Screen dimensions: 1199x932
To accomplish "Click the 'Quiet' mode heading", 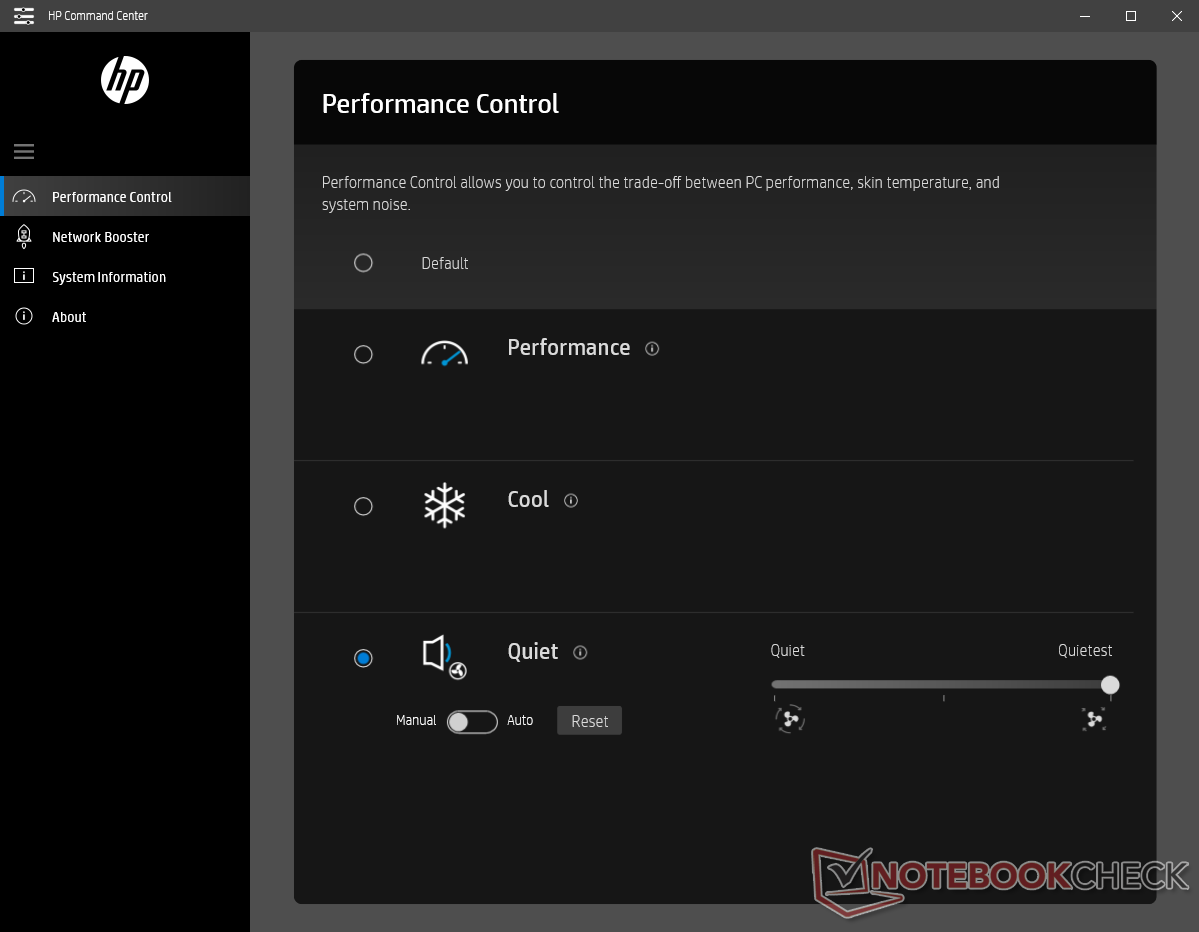I will tap(533, 651).
